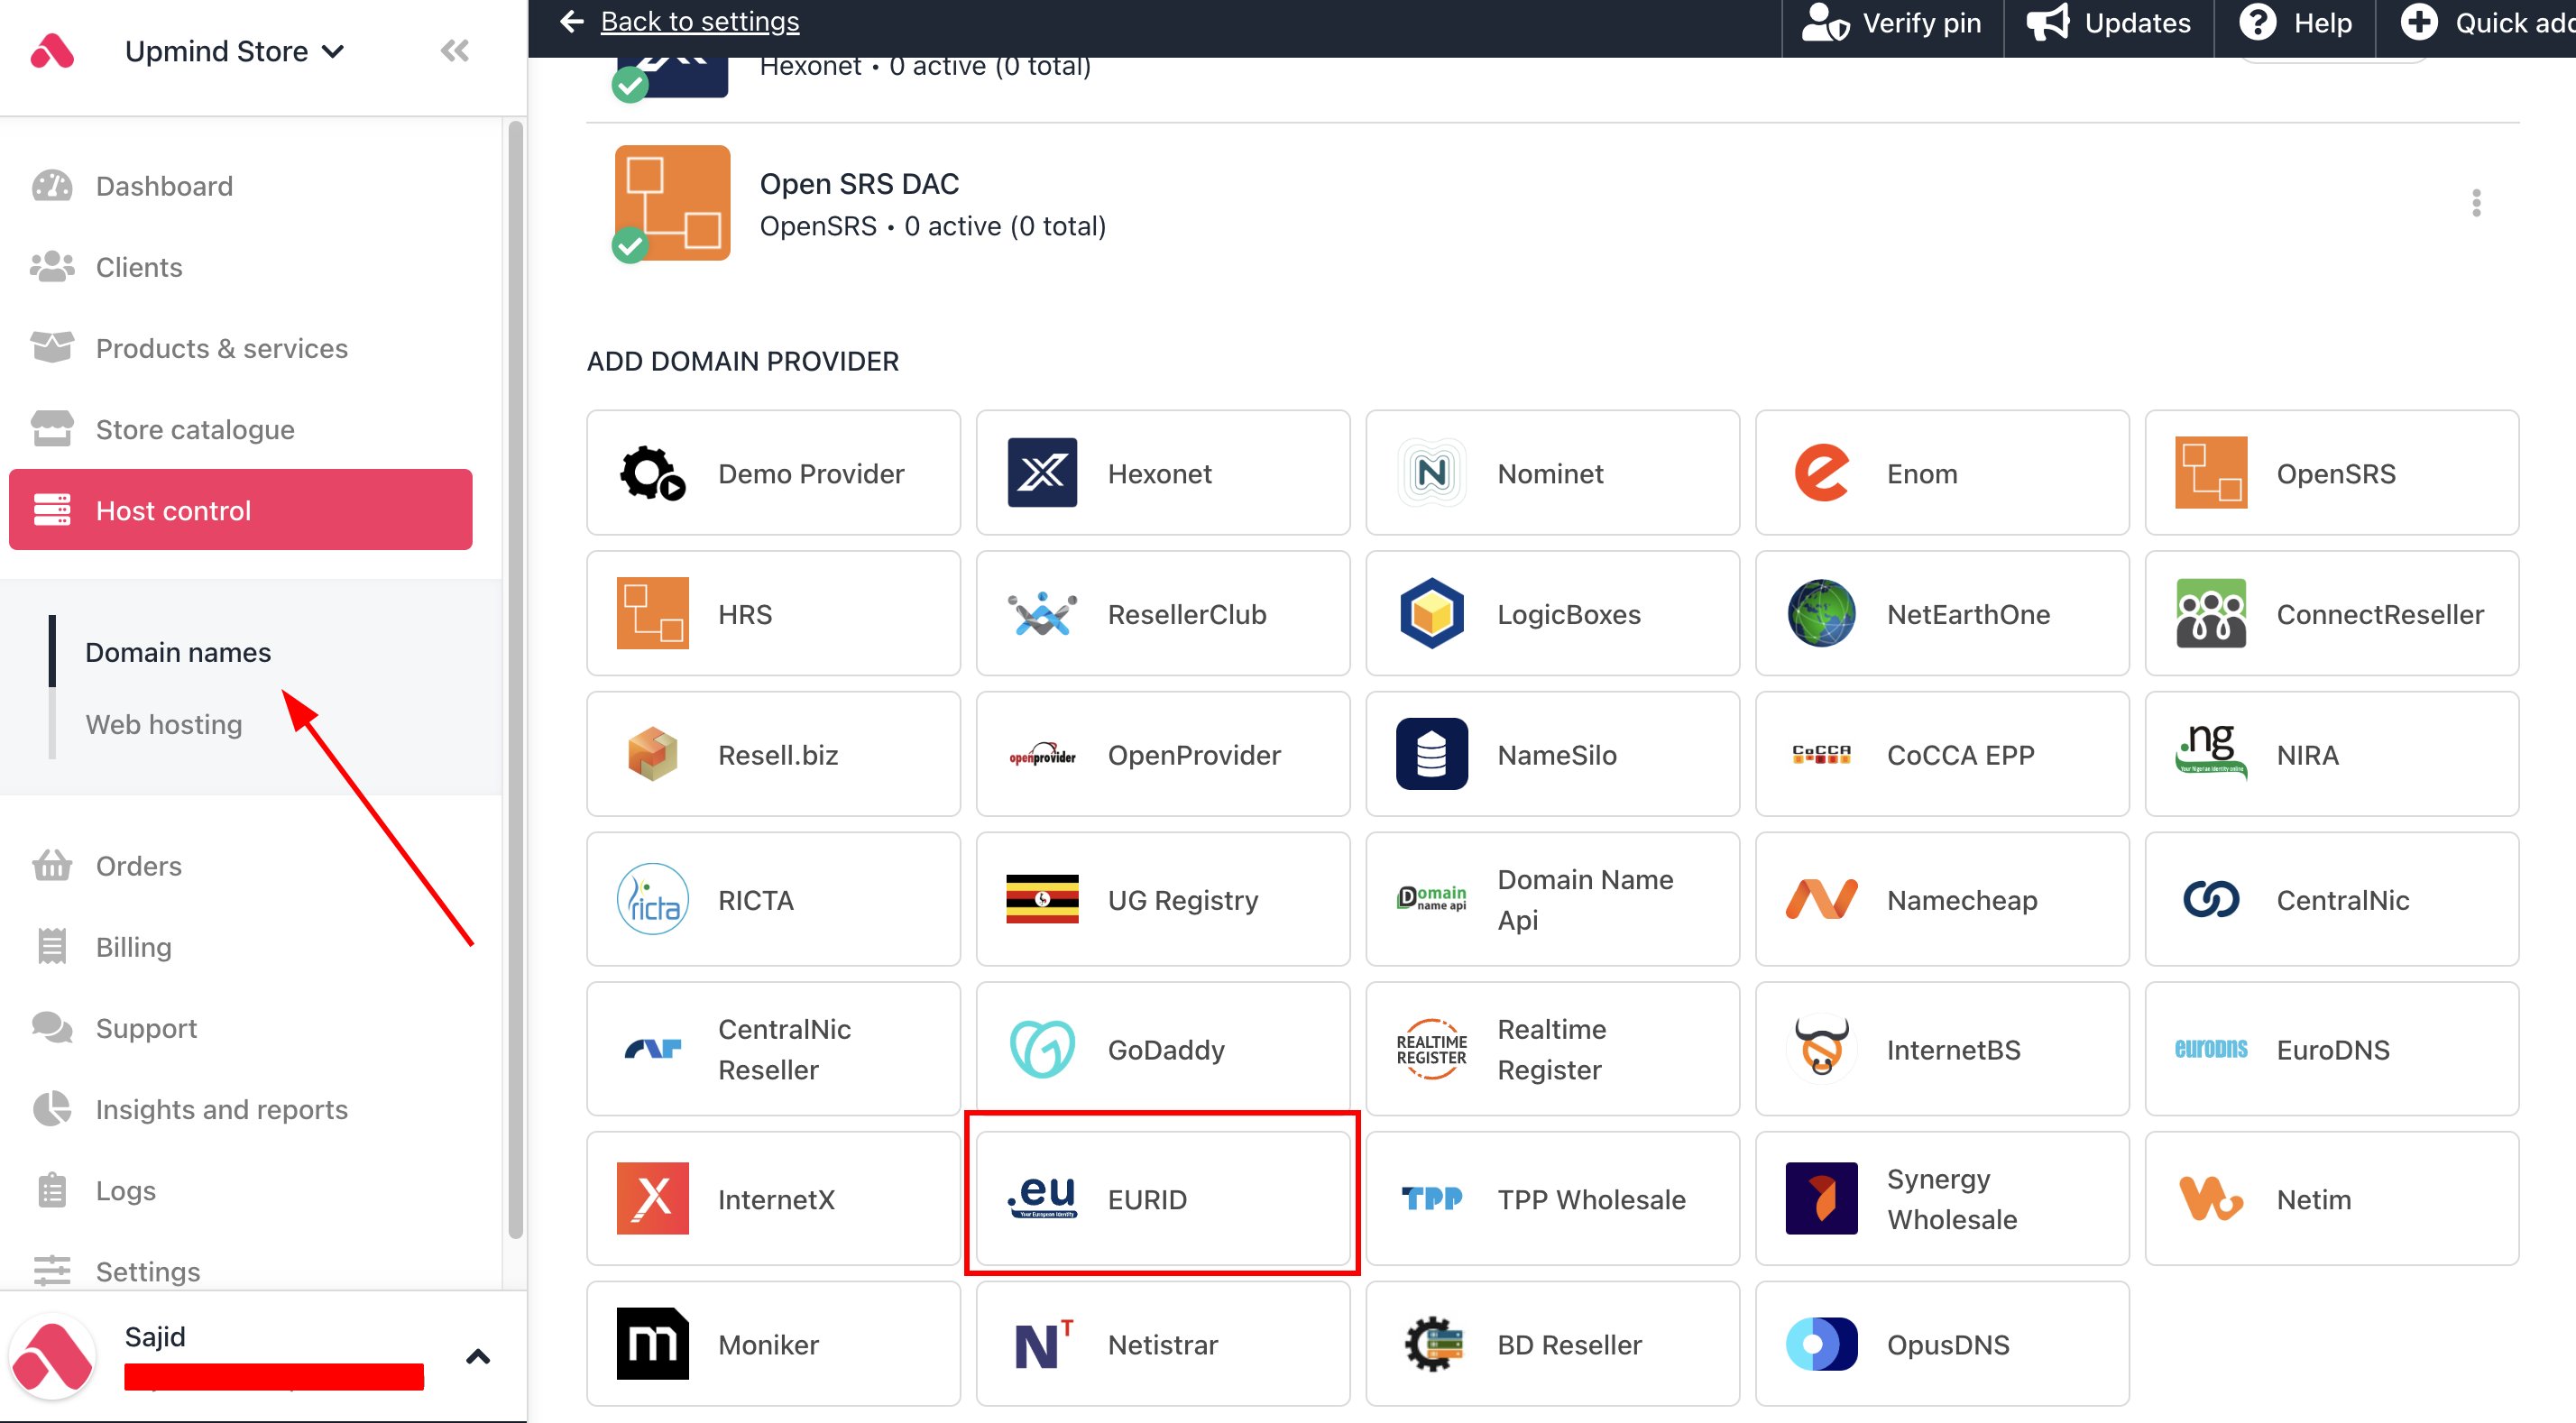The width and height of the screenshot is (2576, 1423).
Task: Open the Upmind Store dropdown
Action: pos(234,51)
